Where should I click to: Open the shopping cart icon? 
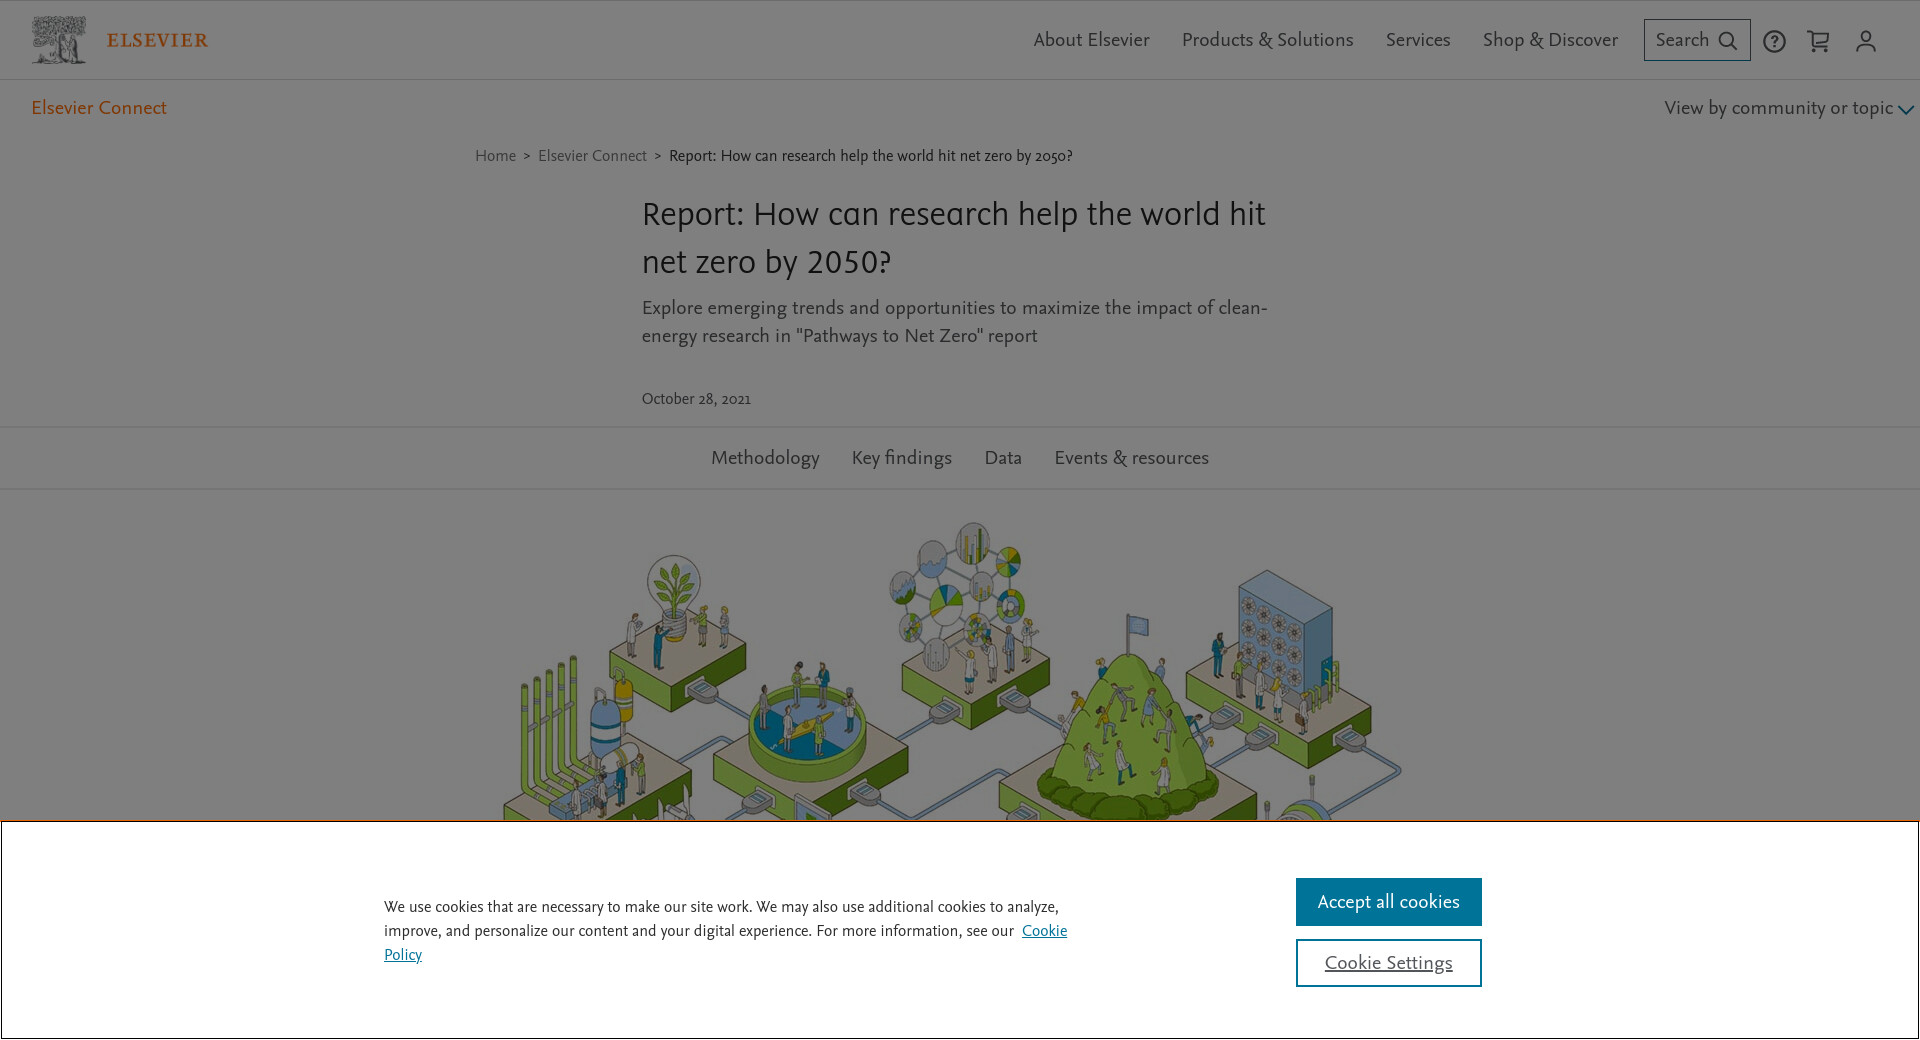[1818, 41]
